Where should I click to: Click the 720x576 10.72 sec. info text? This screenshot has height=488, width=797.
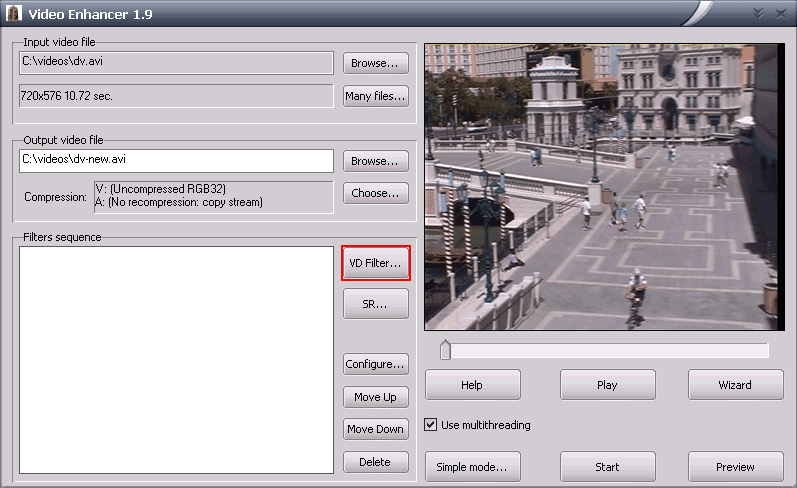click(67, 96)
